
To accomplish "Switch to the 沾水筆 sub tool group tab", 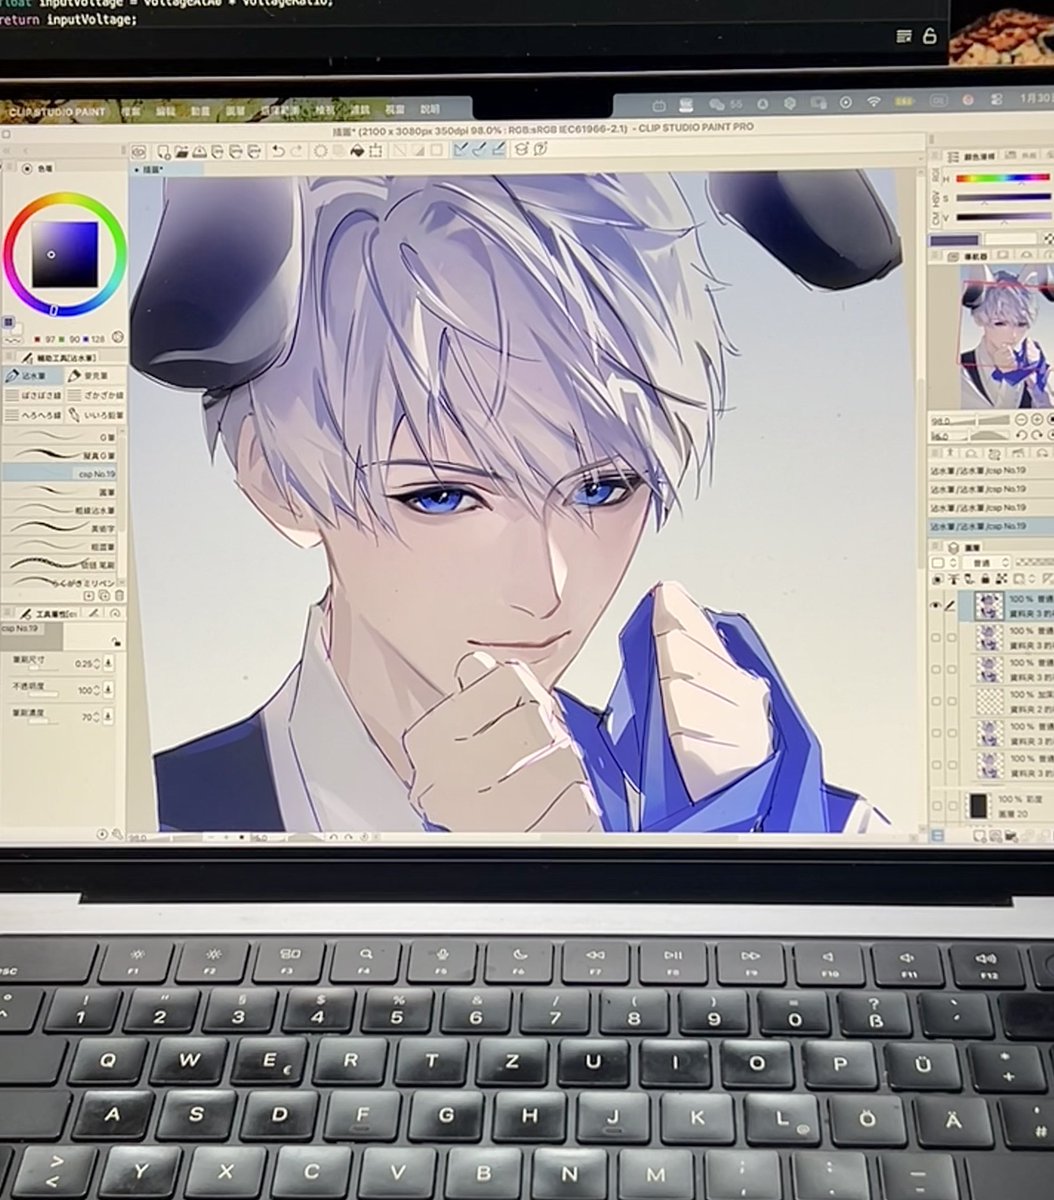I will pyautogui.click(x=32, y=375).
